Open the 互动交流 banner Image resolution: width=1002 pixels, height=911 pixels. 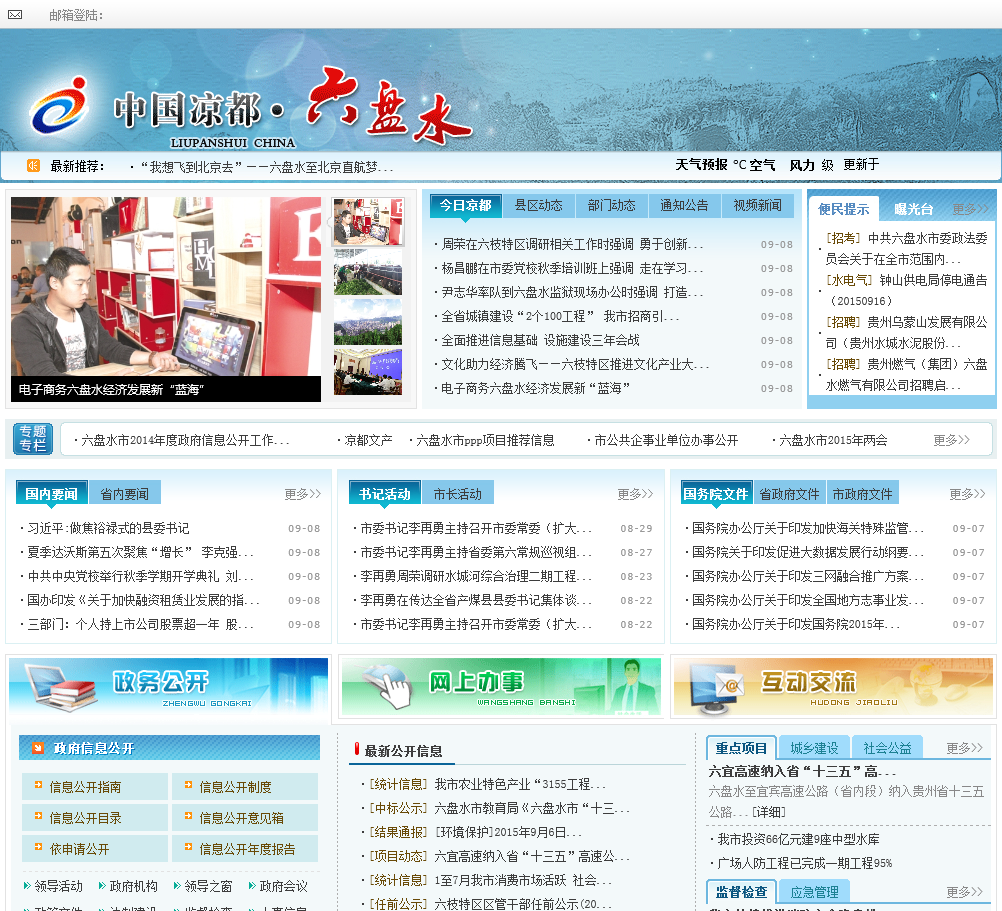point(833,687)
